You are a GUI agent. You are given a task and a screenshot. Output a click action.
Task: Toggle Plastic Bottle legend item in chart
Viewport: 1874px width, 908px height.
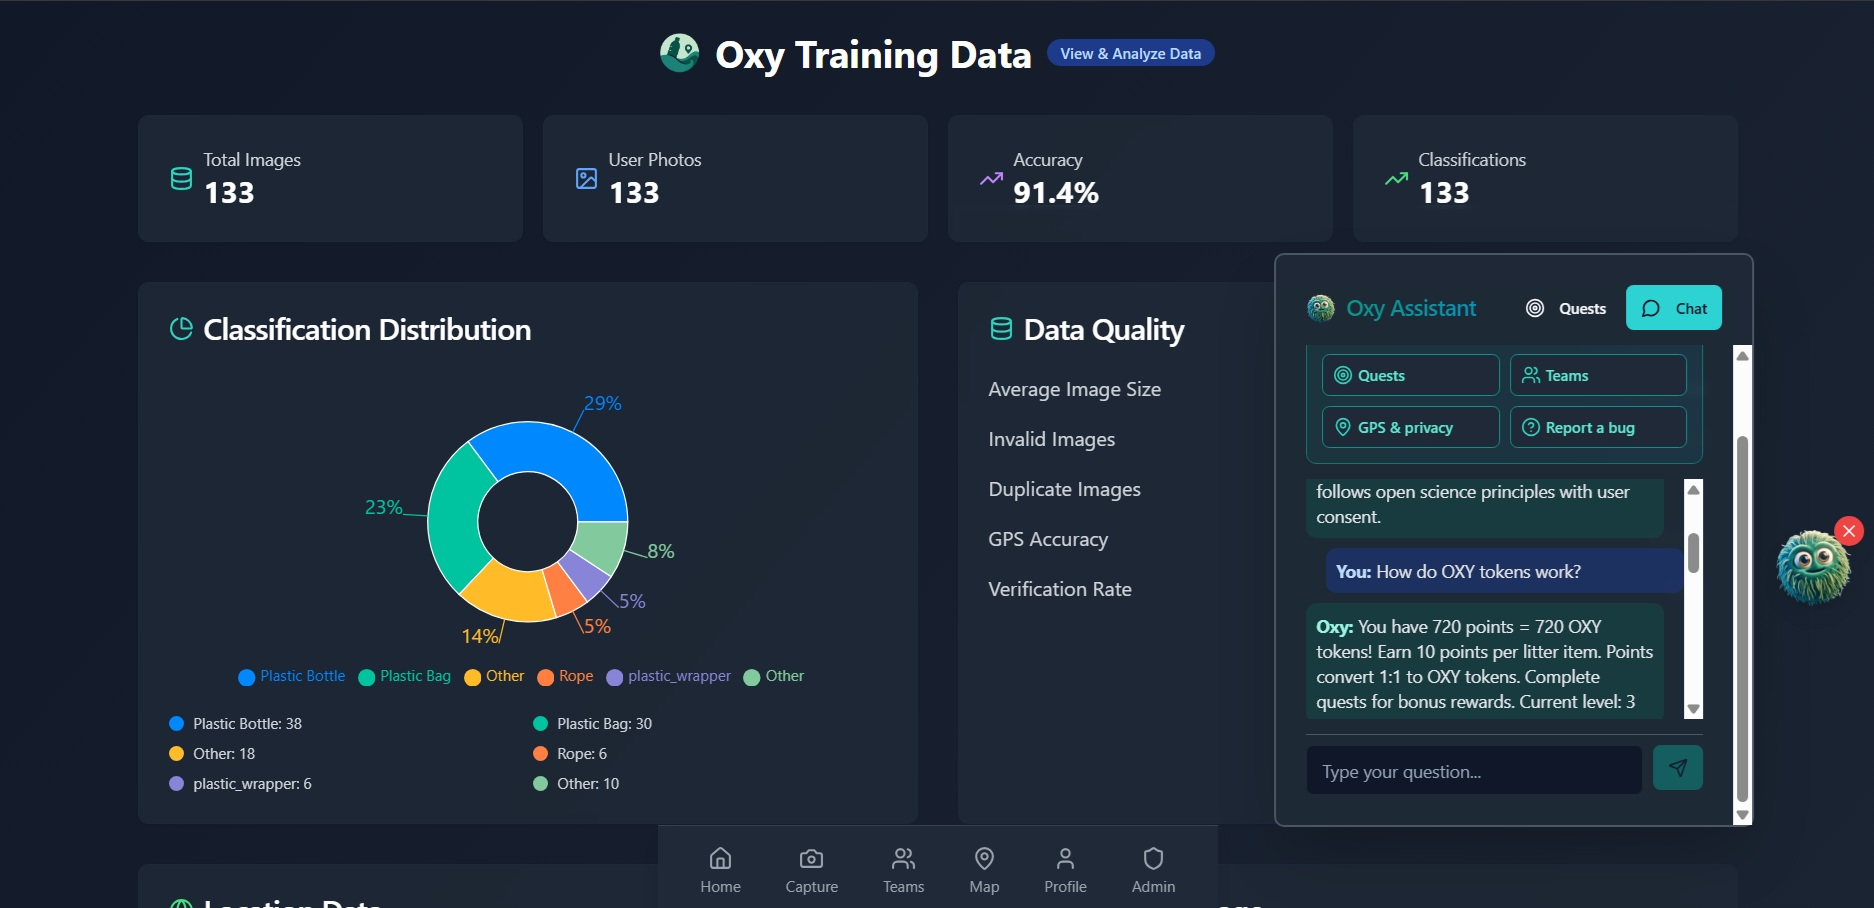click(x=292, y=676)
